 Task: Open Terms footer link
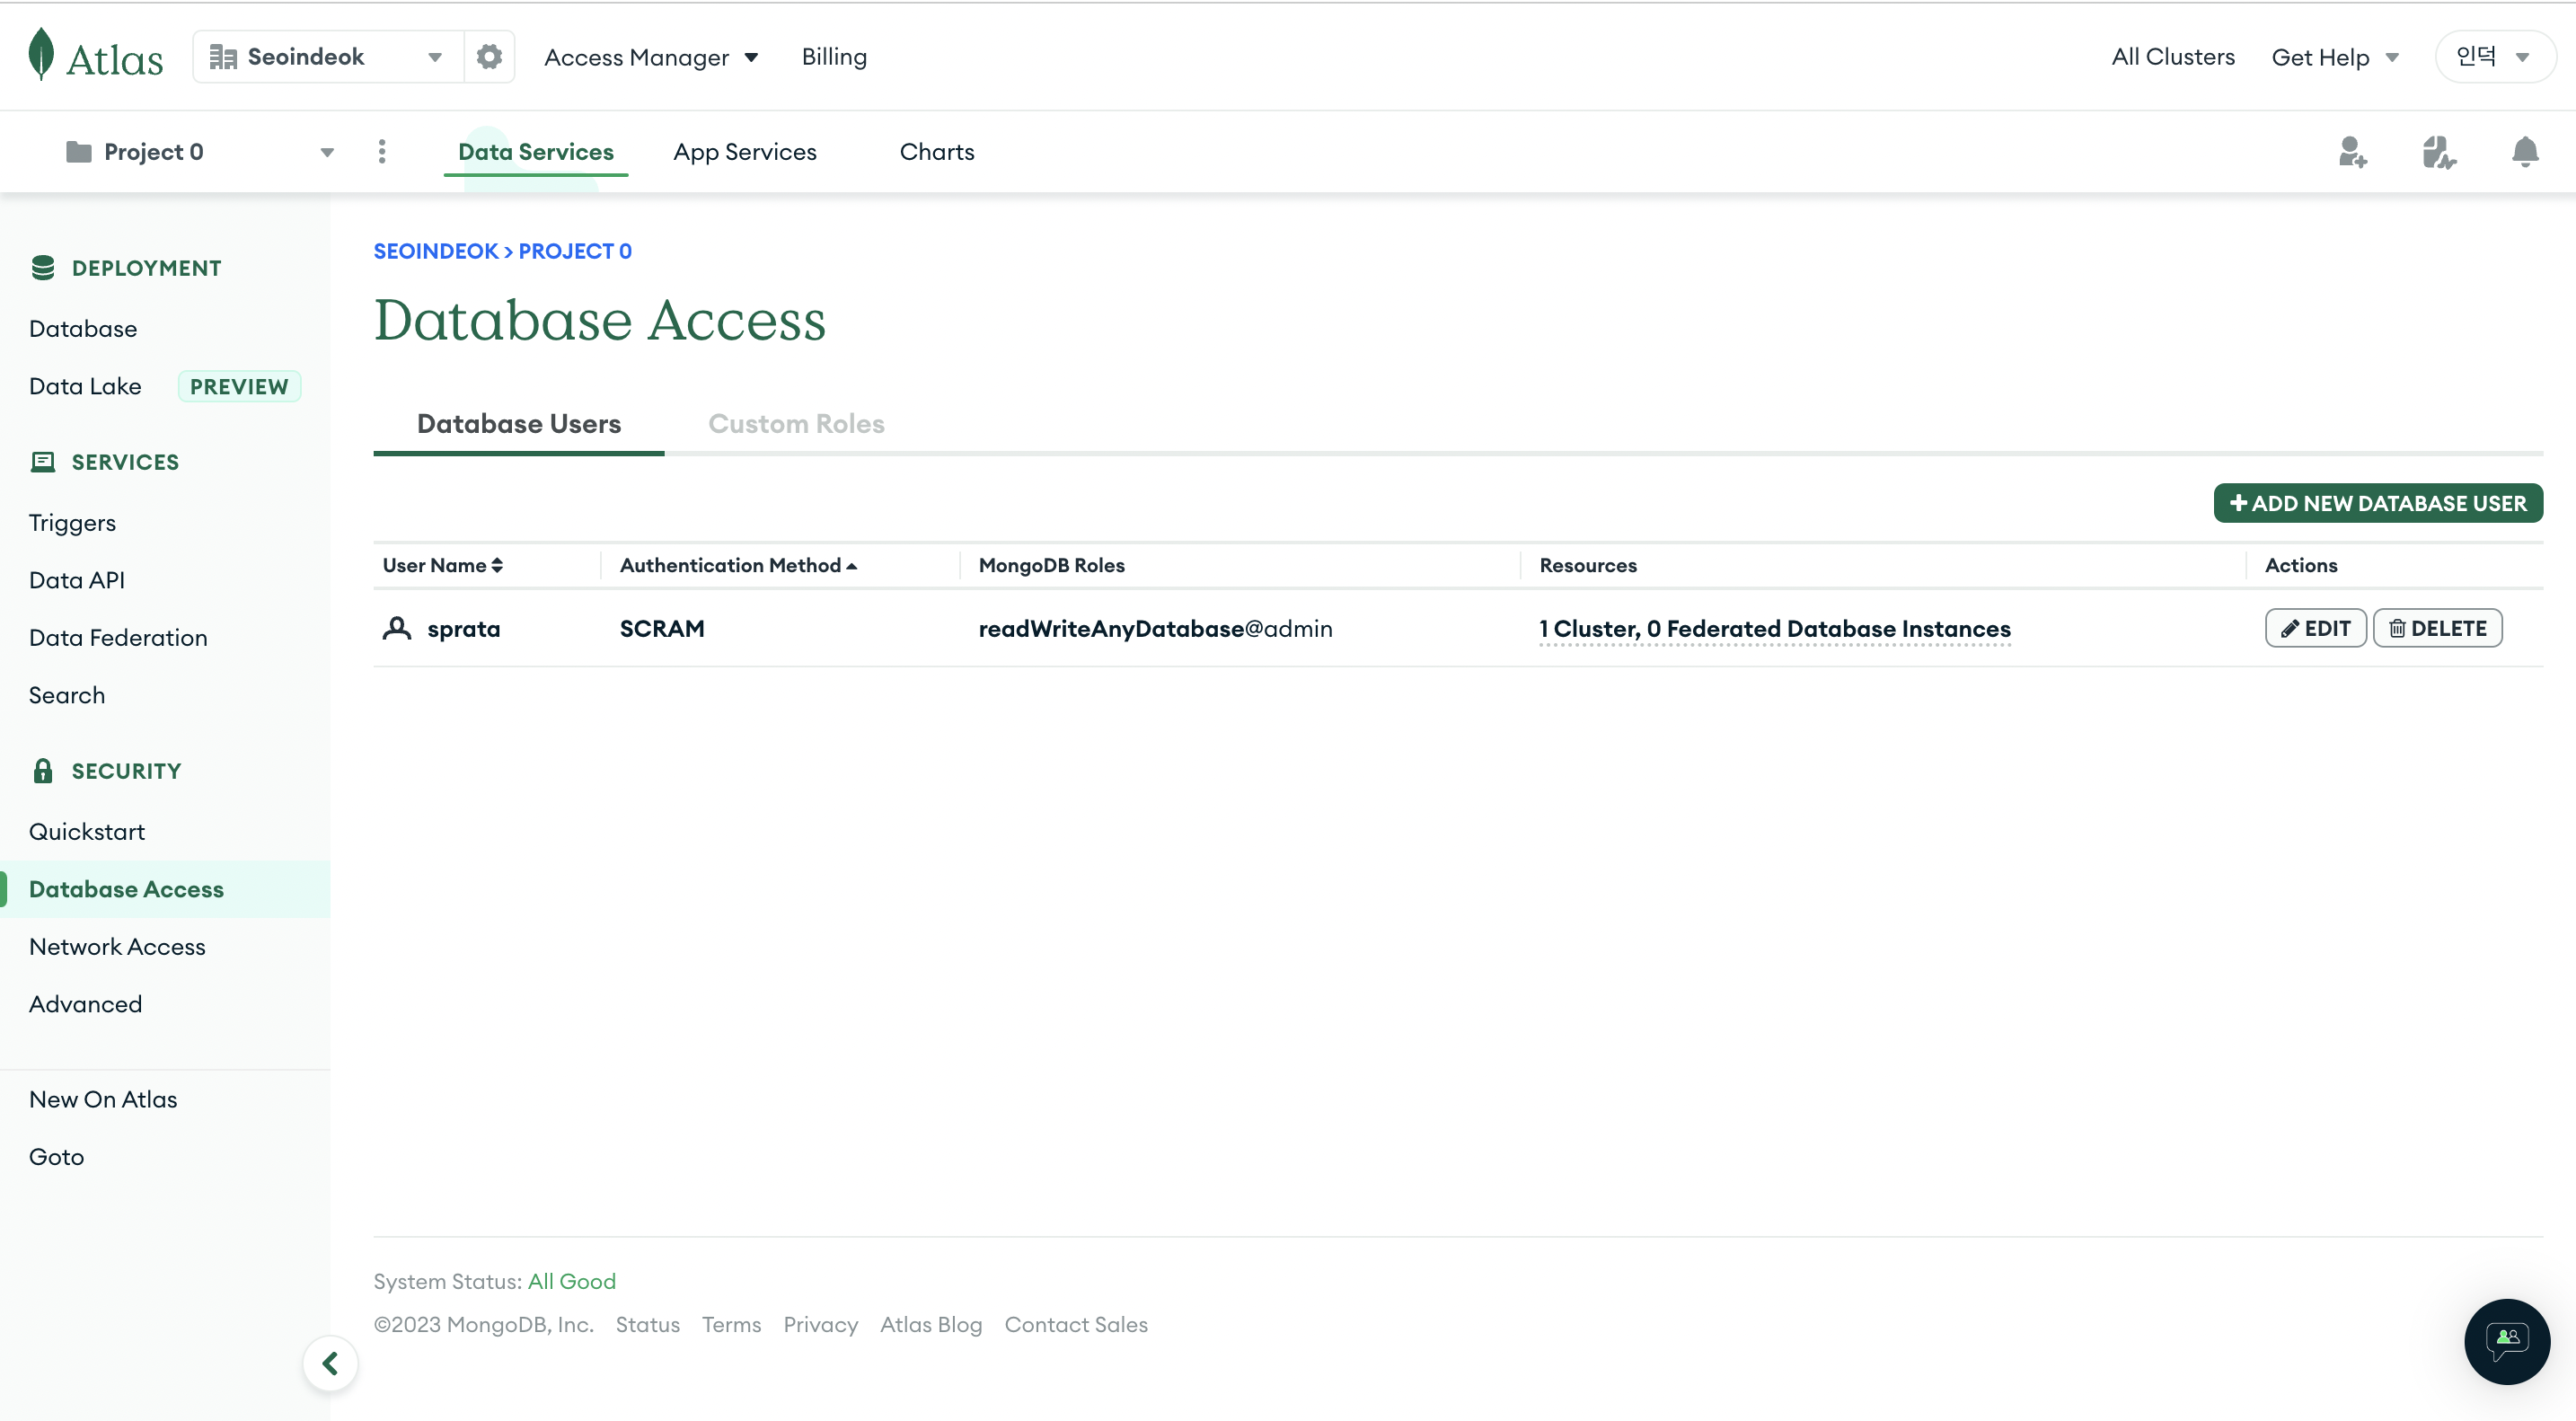[x=731, y=1324]
